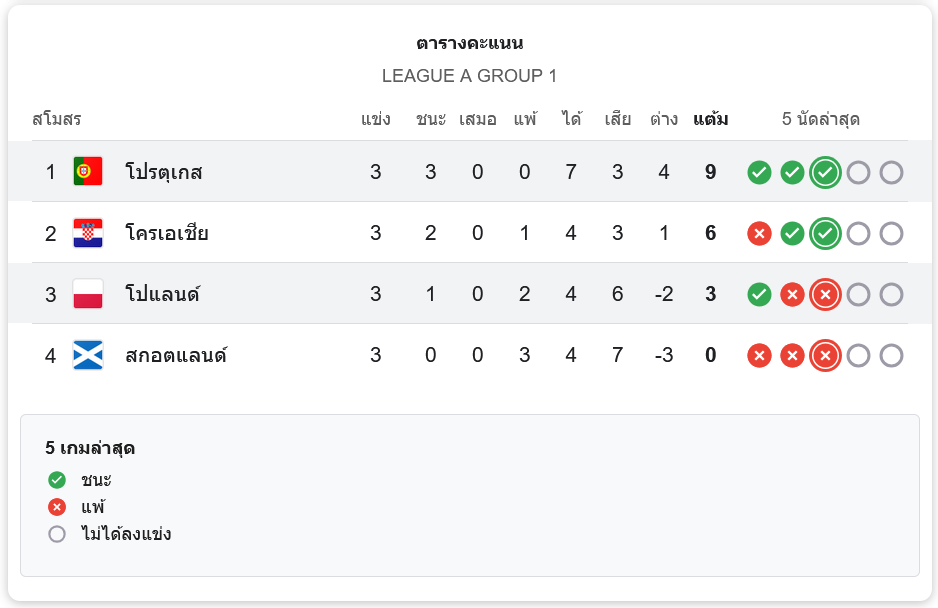938x608 pixels.
Task: Click the Scotland flag icon
Action: pos(88,355)
